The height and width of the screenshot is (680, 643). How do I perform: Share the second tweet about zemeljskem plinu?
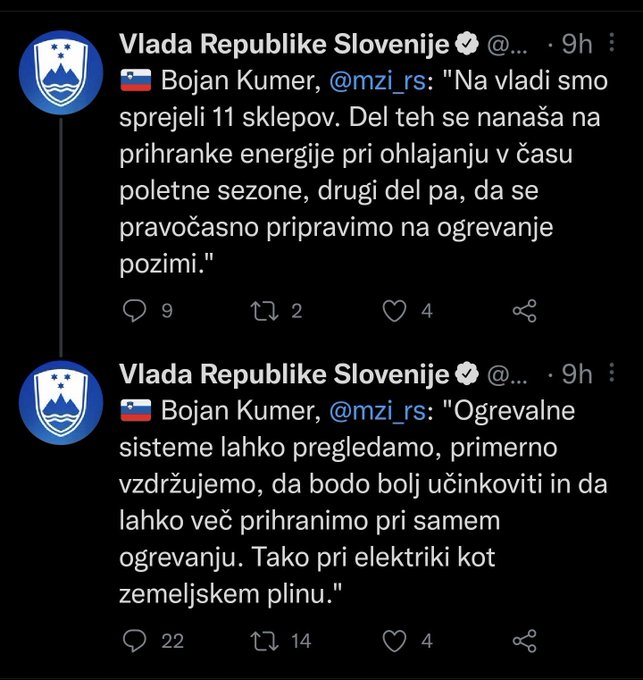pyautogui.click(x=525, y=641)
